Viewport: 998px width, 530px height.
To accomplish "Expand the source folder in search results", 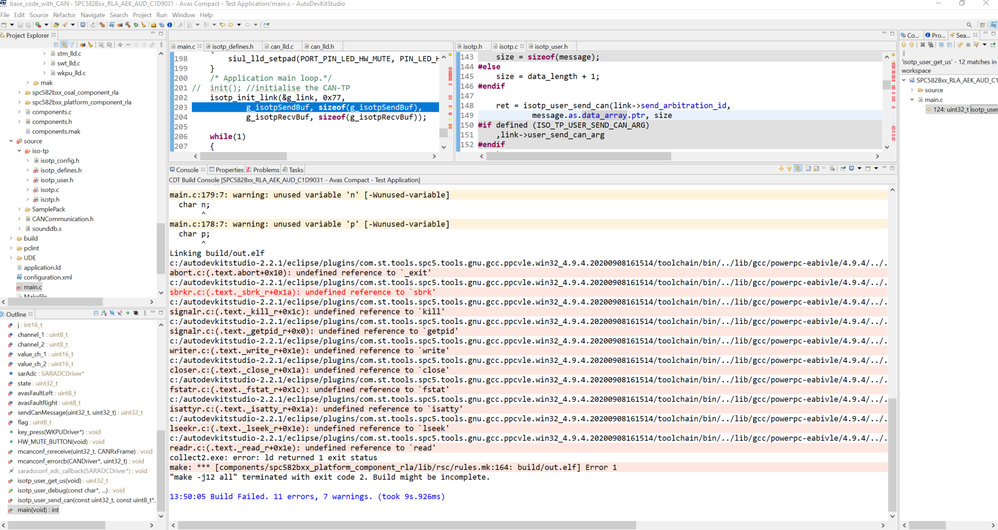I will (x=913, y=90).
